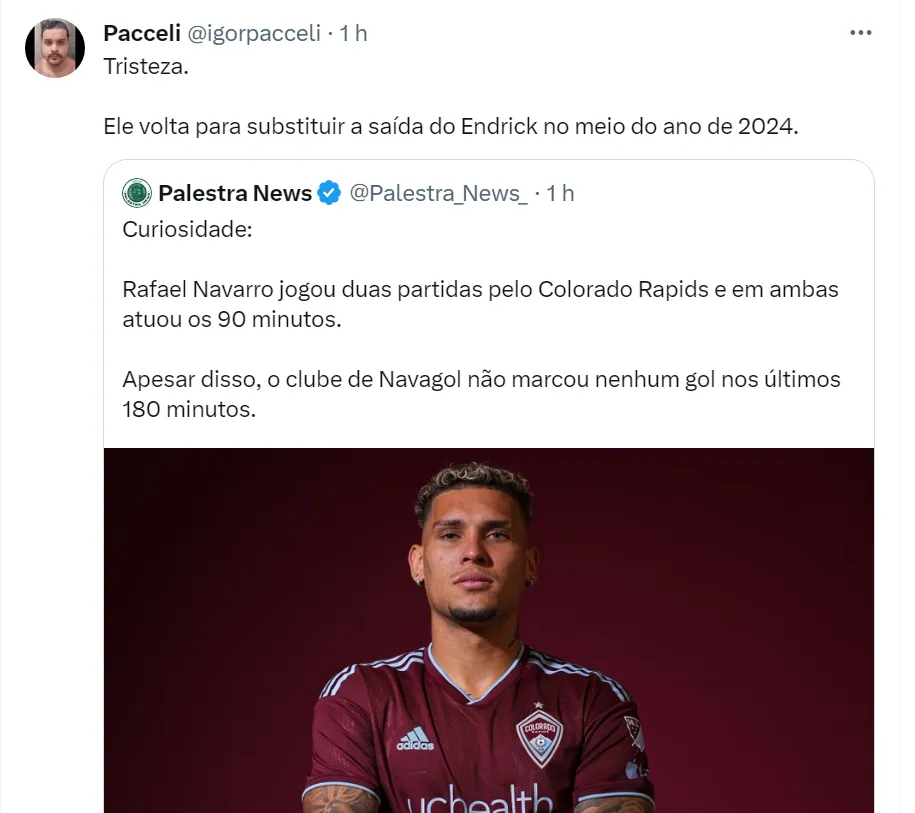The height and width of the screenshot is (813, 915).
Task: Click the Apple logo on the sleeve
Action: click(631, 769)
